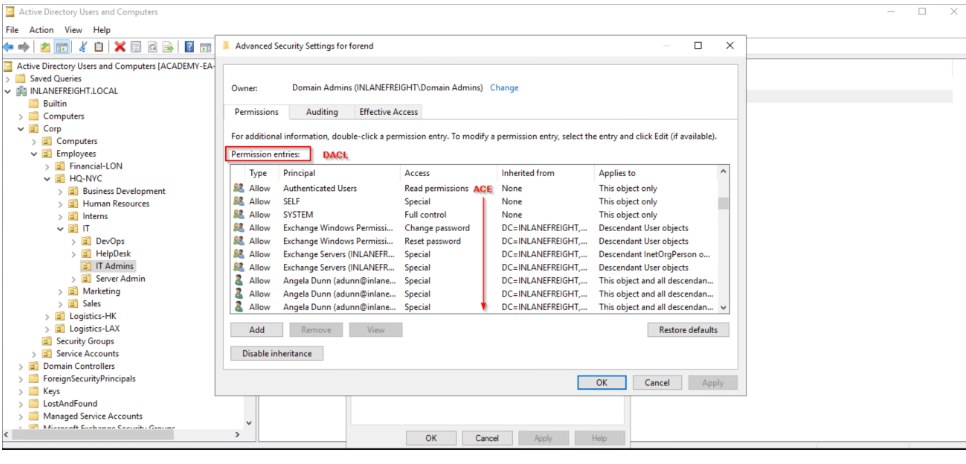Expand the Domain Controllers node
The height and width of the screenshot is (464, 966).
20,367
